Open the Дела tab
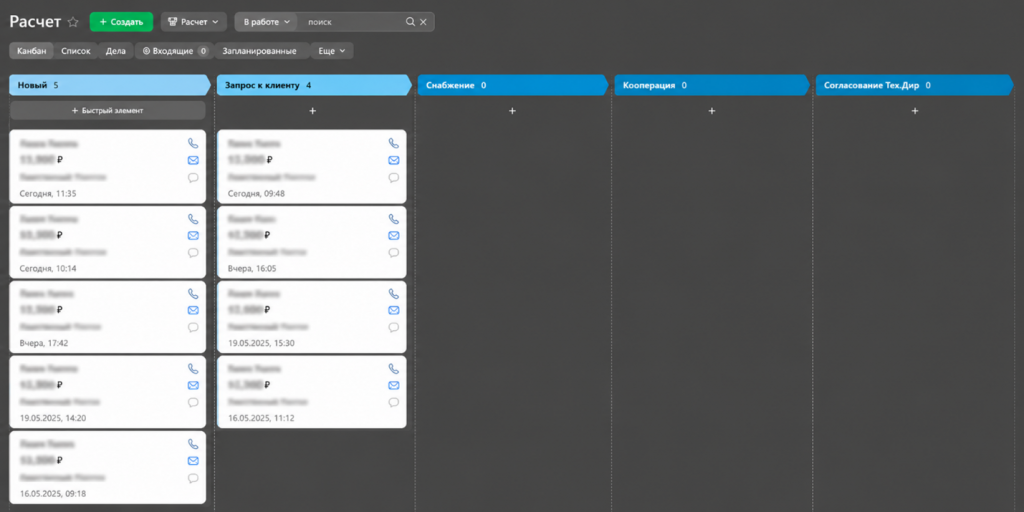1024x512 pixels. coord(116,51)
